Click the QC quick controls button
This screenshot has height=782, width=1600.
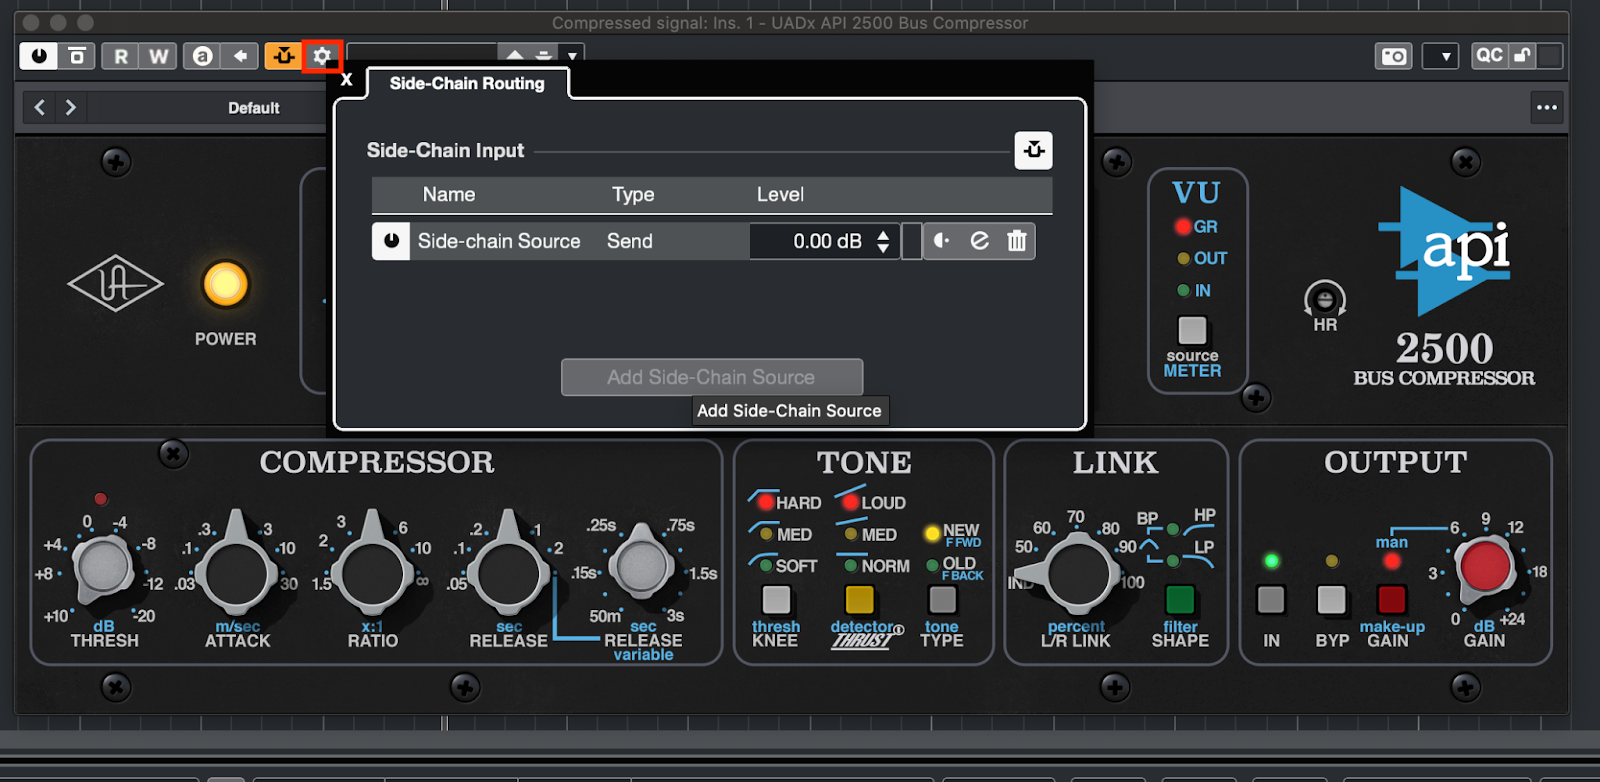pos(1490,56)
